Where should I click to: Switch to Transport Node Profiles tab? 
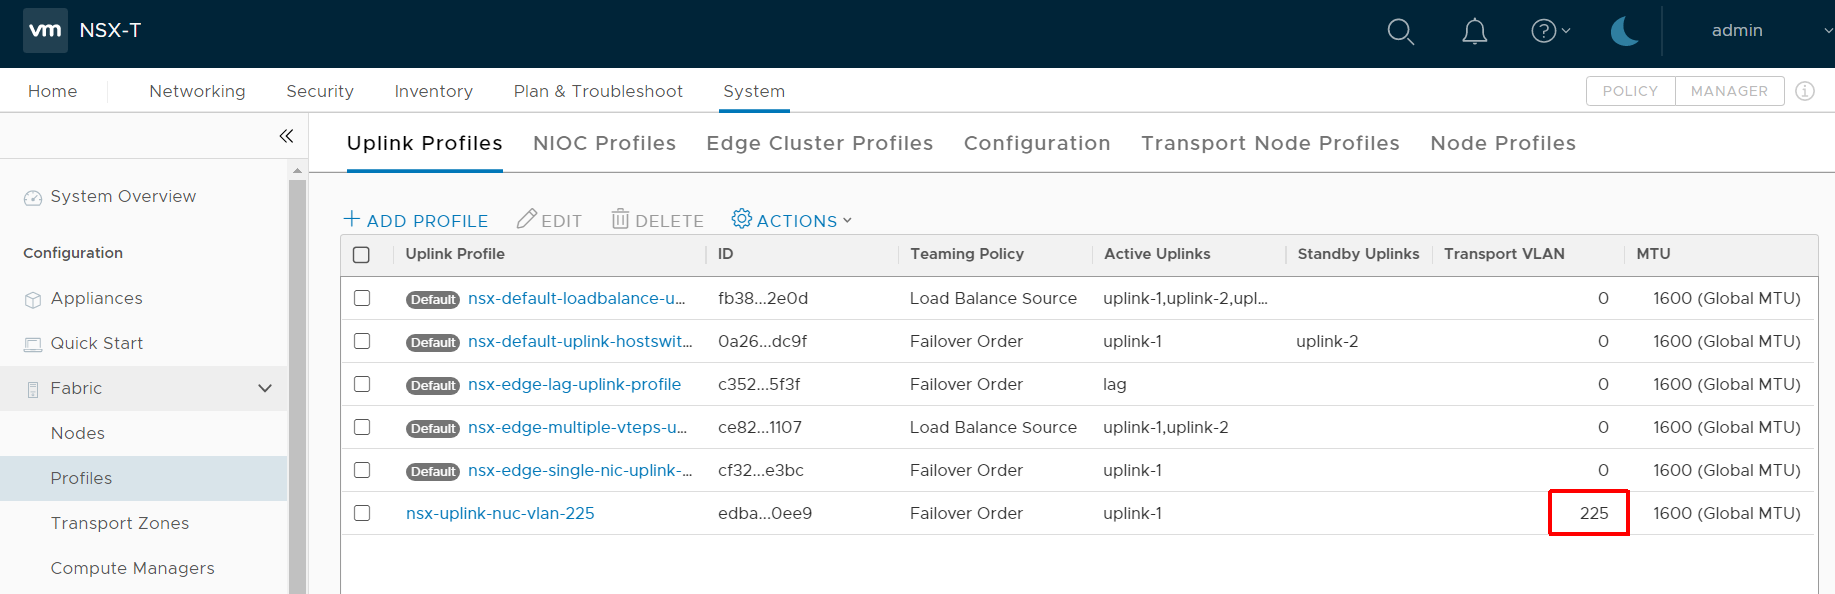coord(1270,143)
